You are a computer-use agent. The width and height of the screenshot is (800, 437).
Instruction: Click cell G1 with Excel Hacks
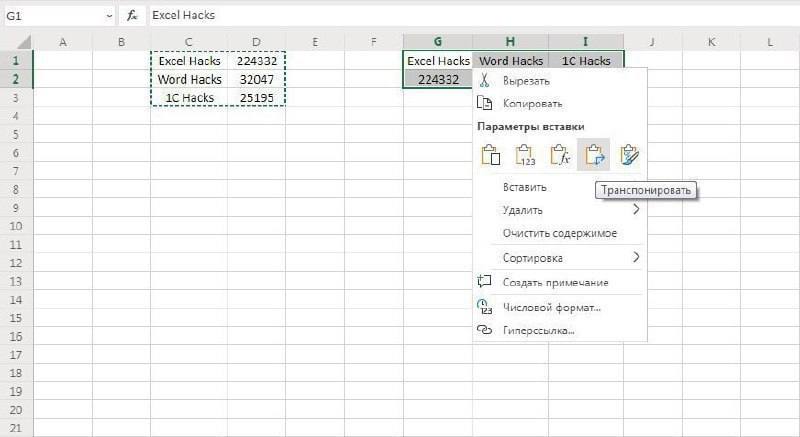click(x=438, y=61)
